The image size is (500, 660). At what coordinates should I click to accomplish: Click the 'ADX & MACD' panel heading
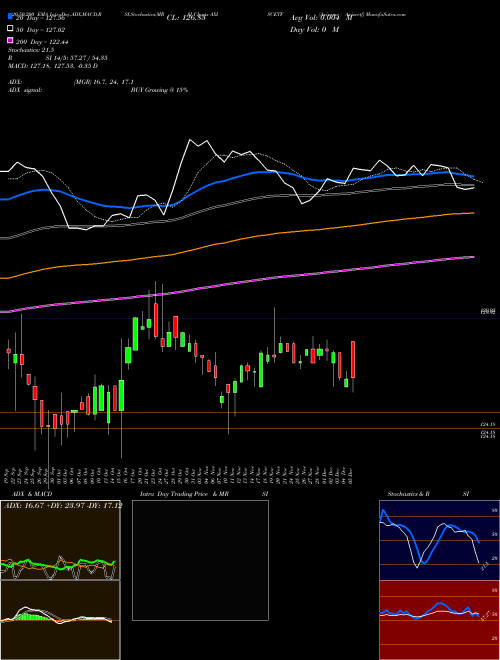[32, 494]
